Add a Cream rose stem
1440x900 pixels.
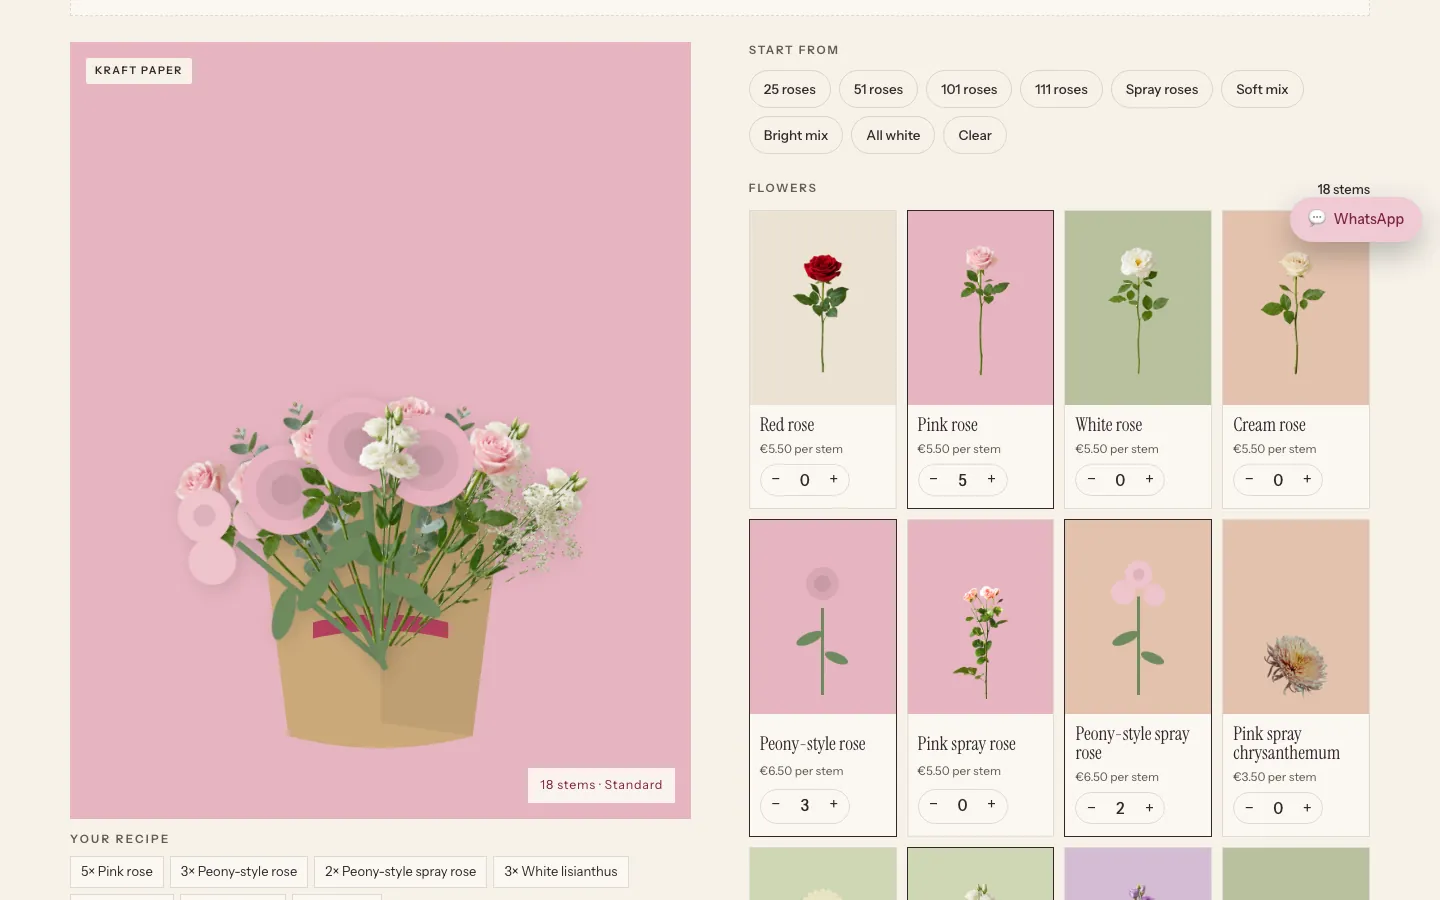[x=1308, y=480]
